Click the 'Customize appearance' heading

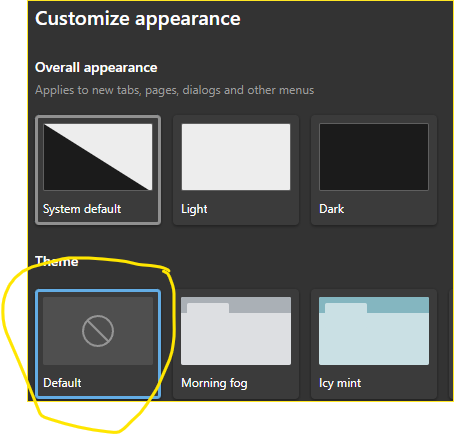138,19
